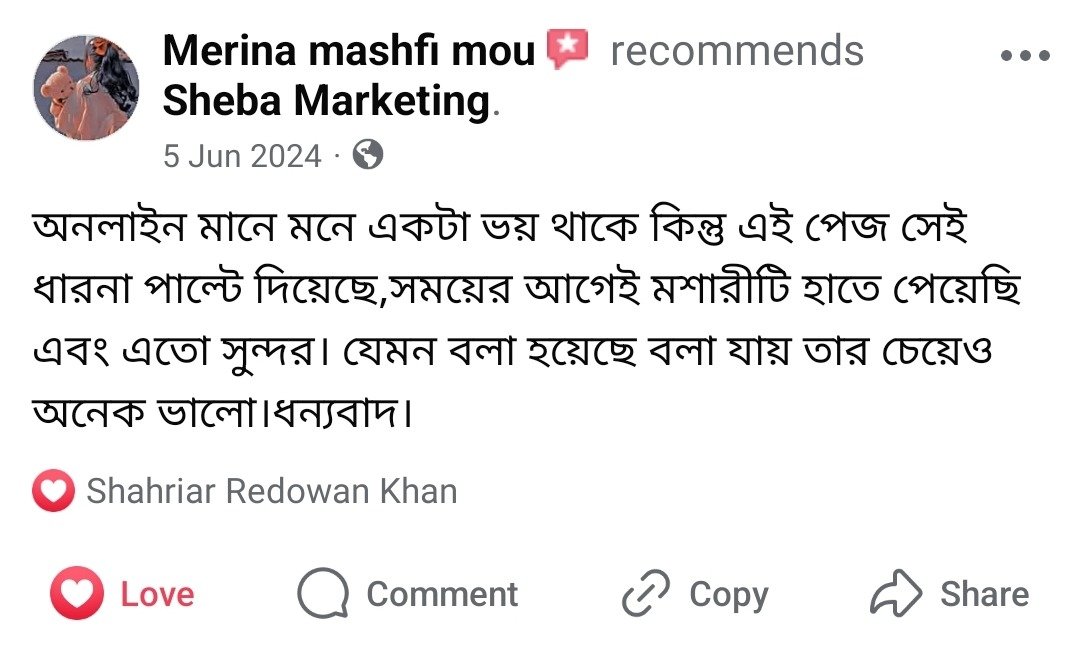Click the globe public-audience icon
The height and width of the screenshot is (647, 1080).
pyautogui.click(x=369, y=155)
